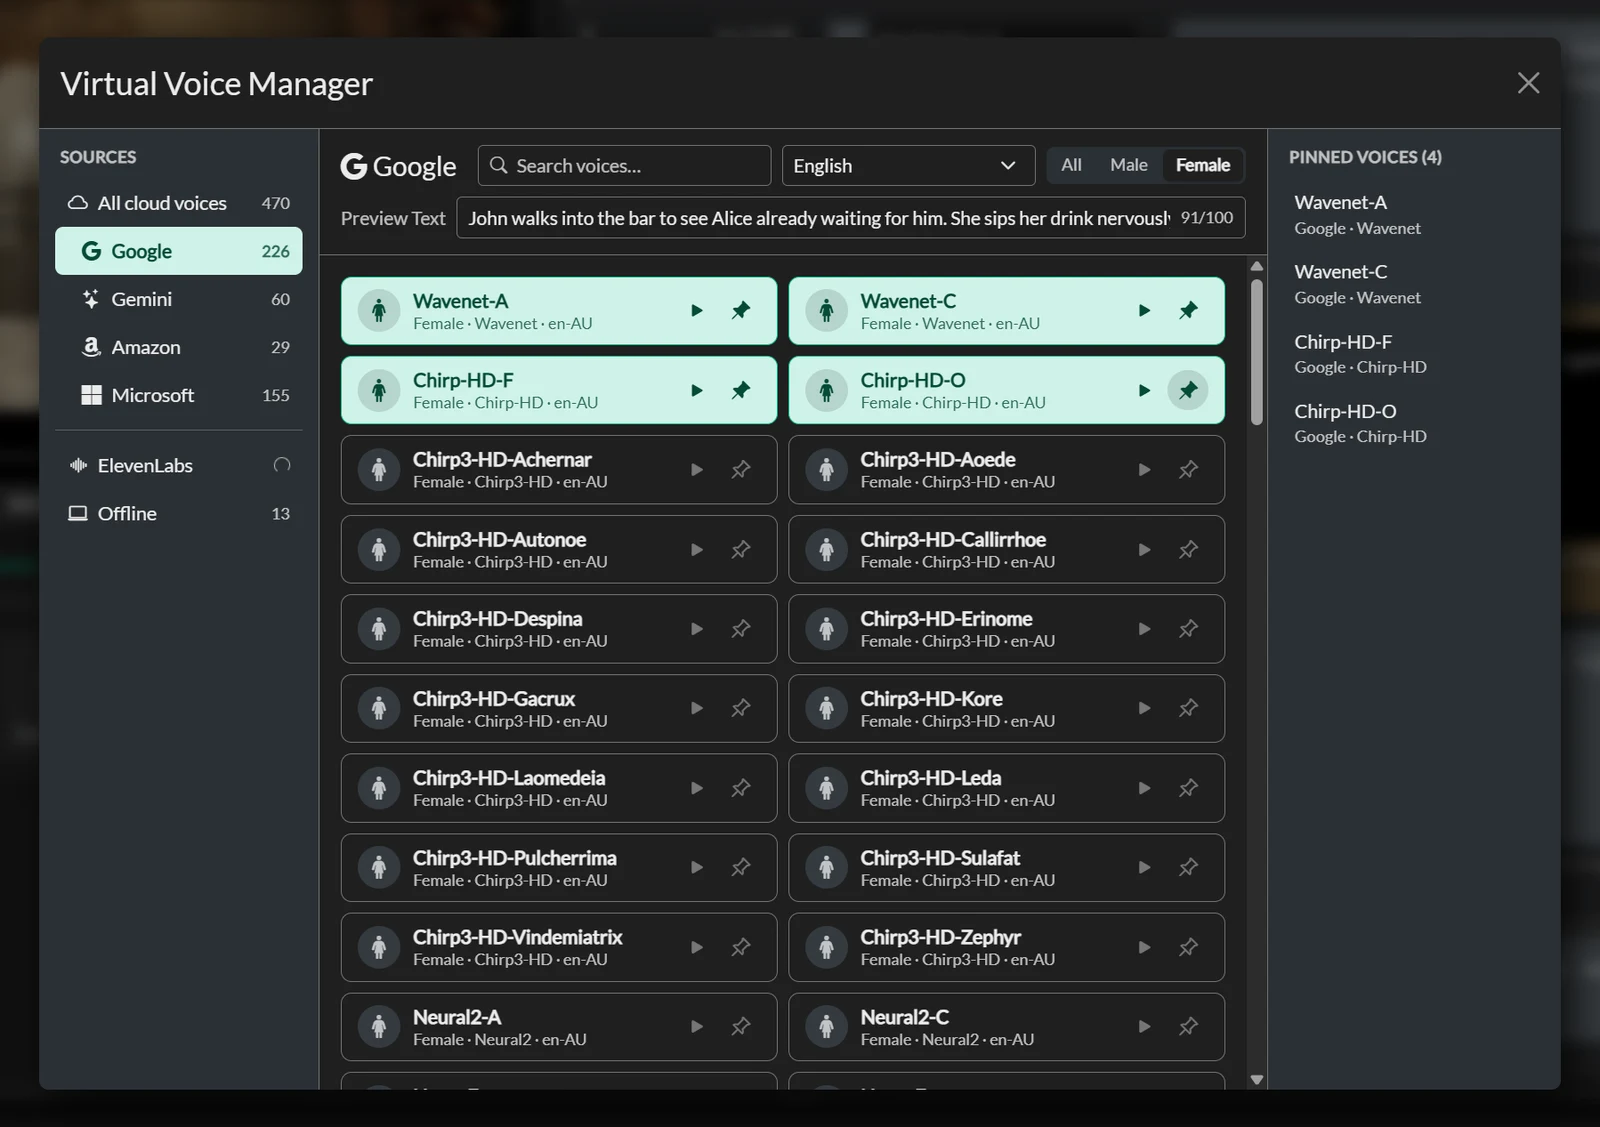This screenshot has width=1600, height=1127.
Task: Play the Chirp3-HD-Zephyr preview
Action: (x=1144, y=947)
